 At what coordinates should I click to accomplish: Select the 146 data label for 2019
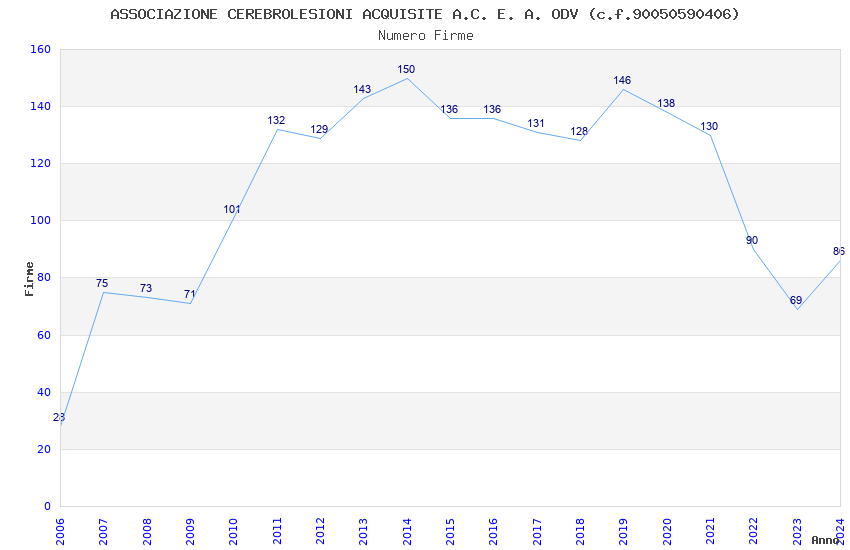[622, 80]
